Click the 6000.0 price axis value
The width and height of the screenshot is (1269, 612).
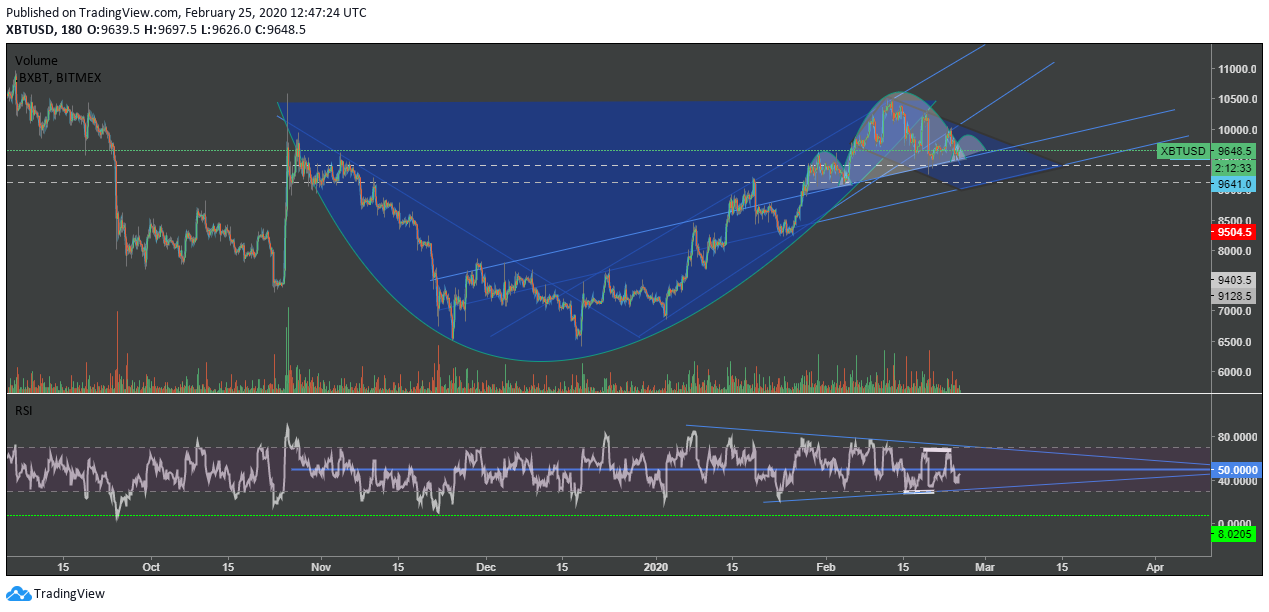1234,372
